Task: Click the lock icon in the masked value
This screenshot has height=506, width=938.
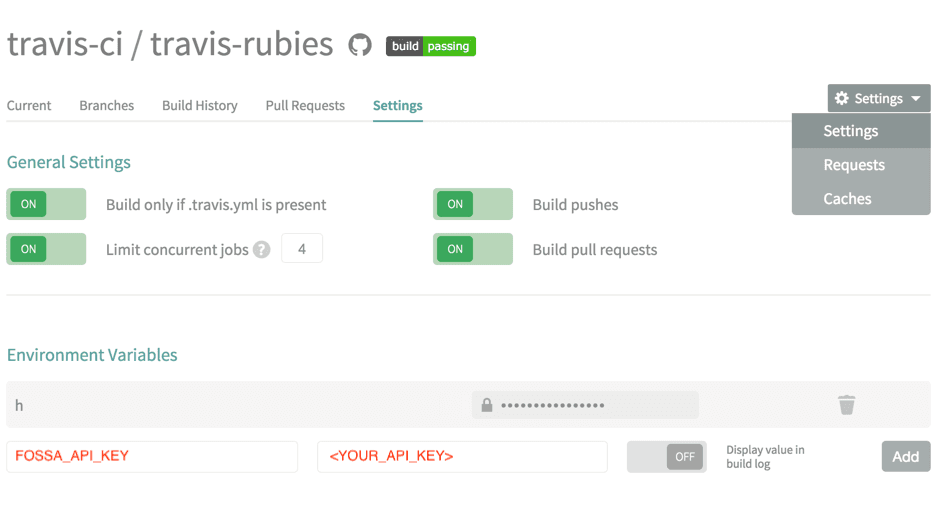Action: (x=487, y=406)
